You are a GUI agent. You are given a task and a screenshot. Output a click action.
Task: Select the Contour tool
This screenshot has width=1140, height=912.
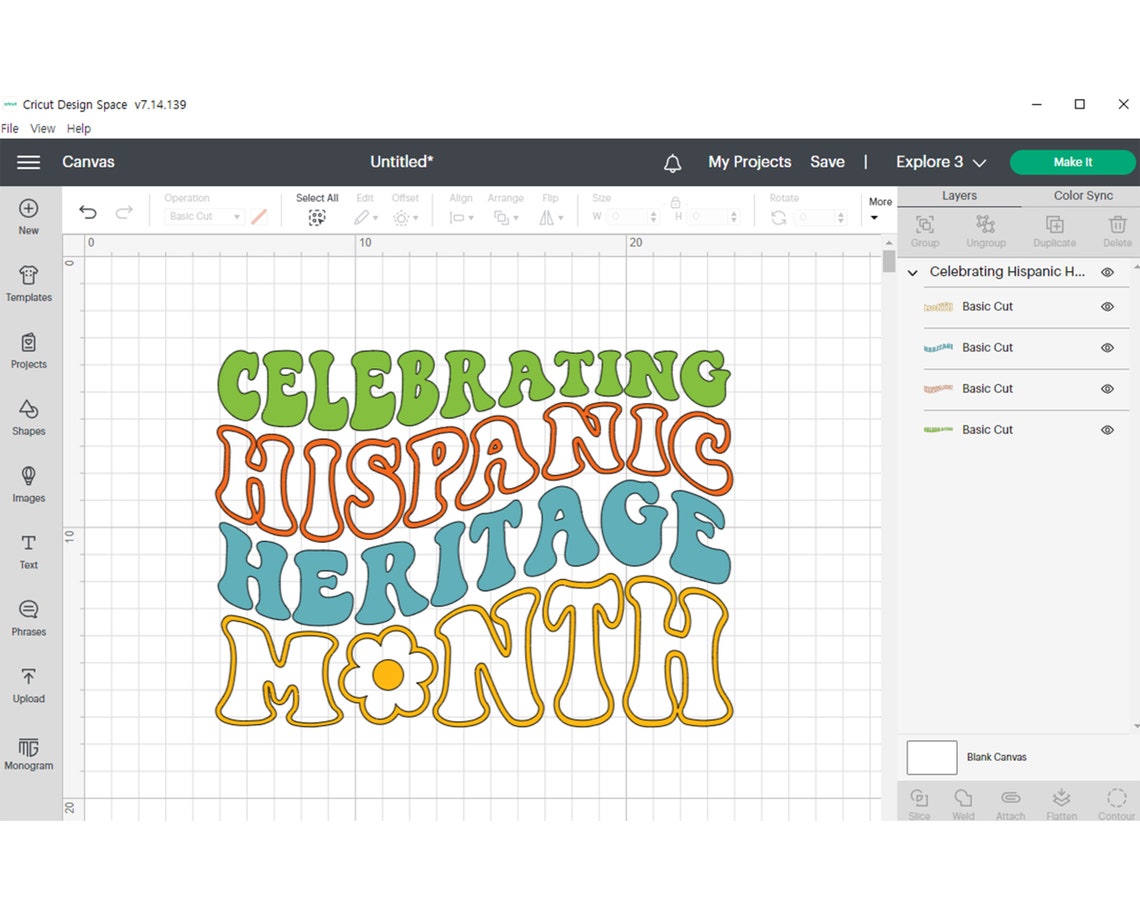tap(1116, 800)
